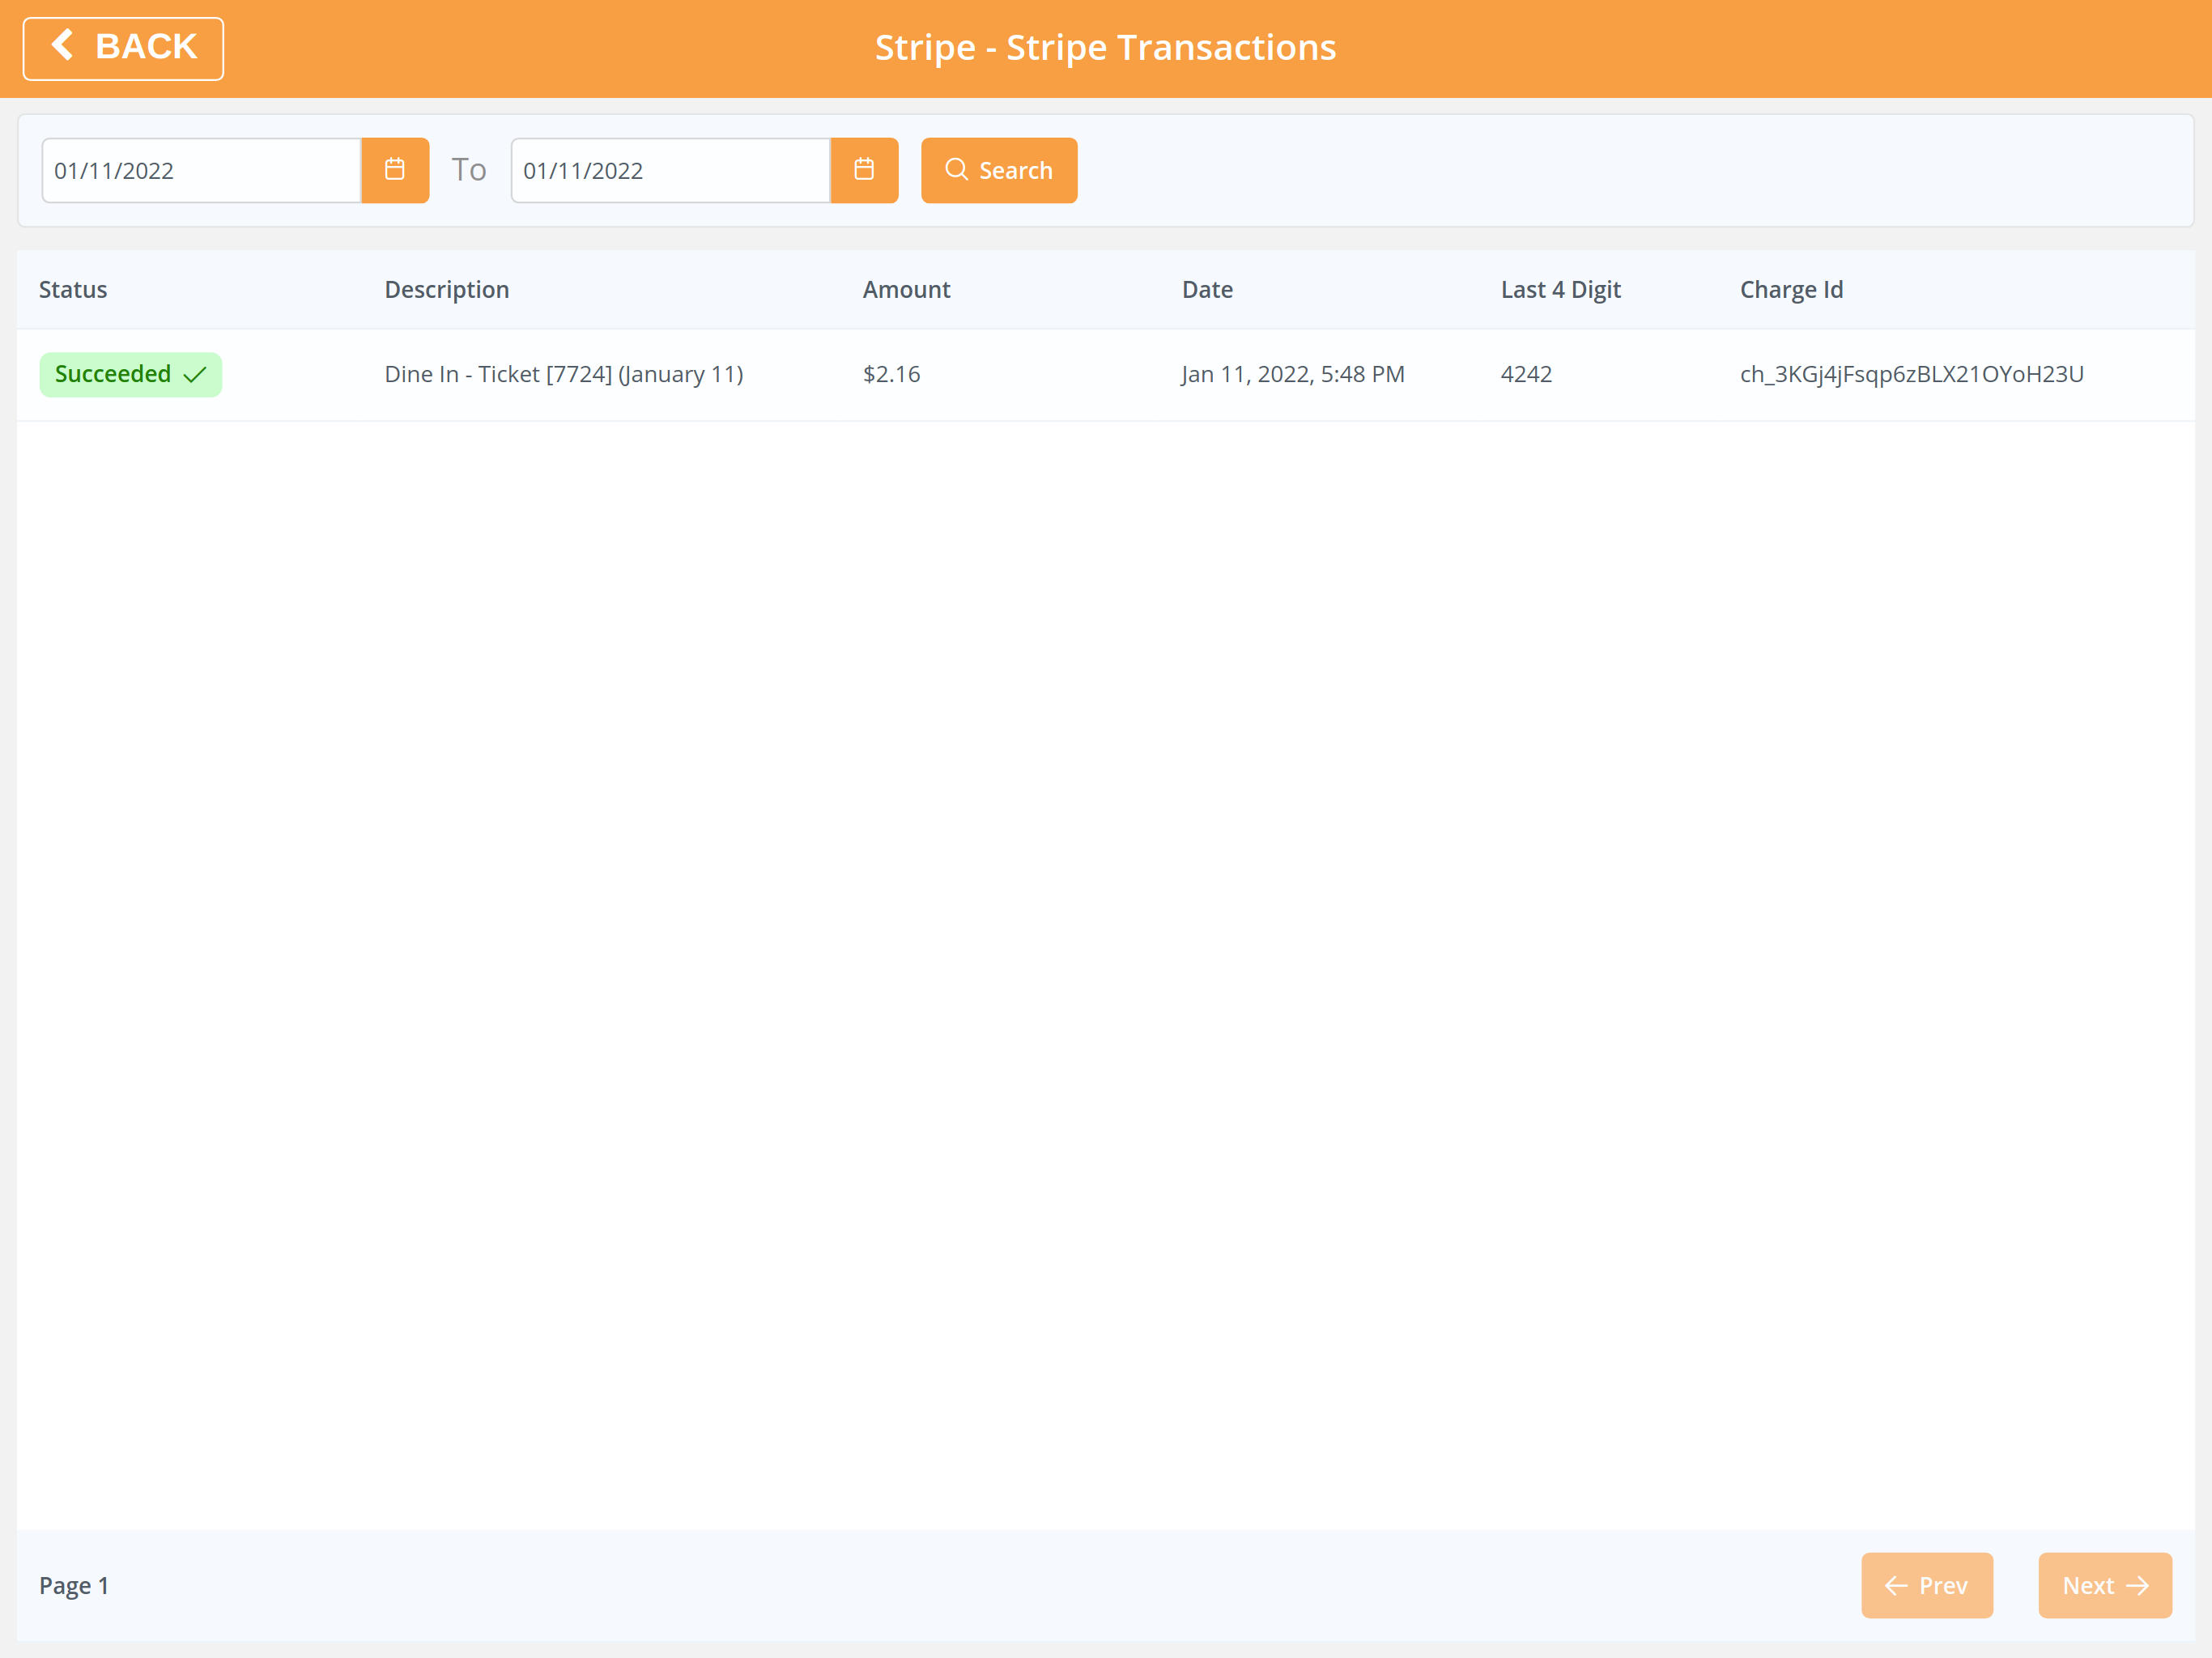Click the start date input field
The height and width of the screenshot is (1658, 2212).
[x=202, y=170]
